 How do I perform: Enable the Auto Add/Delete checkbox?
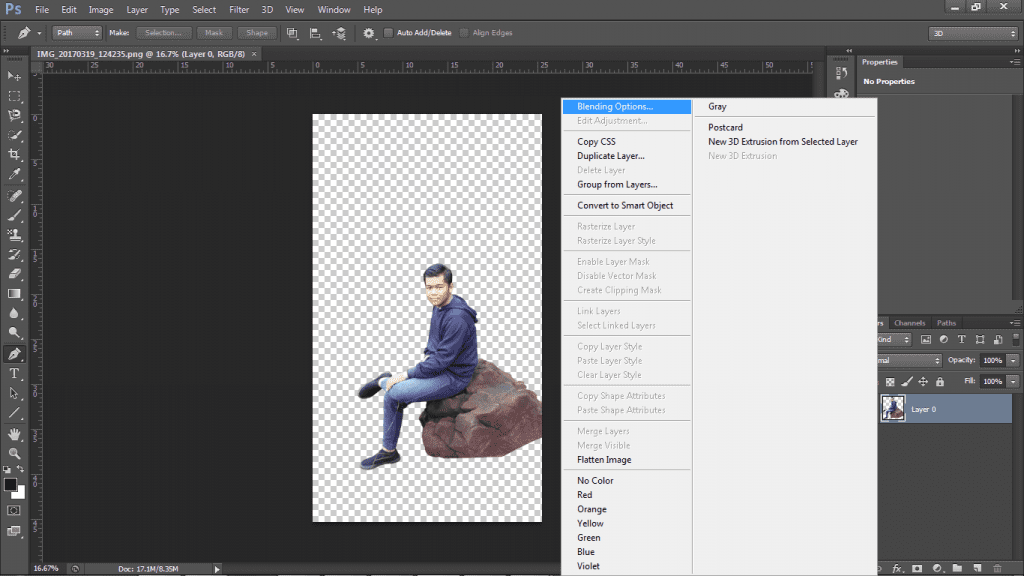pyautogui.click(x=389, y=33)
